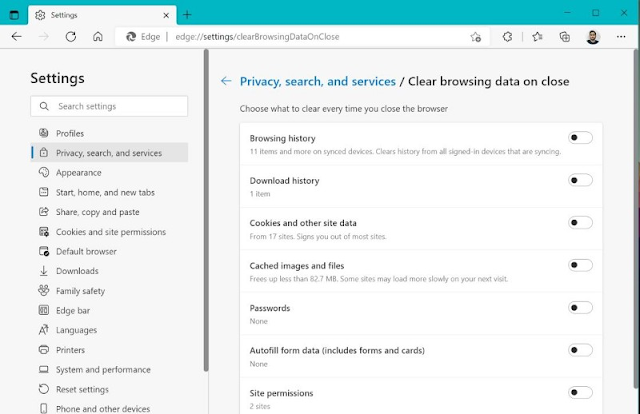The width and height of the screenshot is (640, 414).
Task: Open the Collections icon
Action: click(565, 36)
